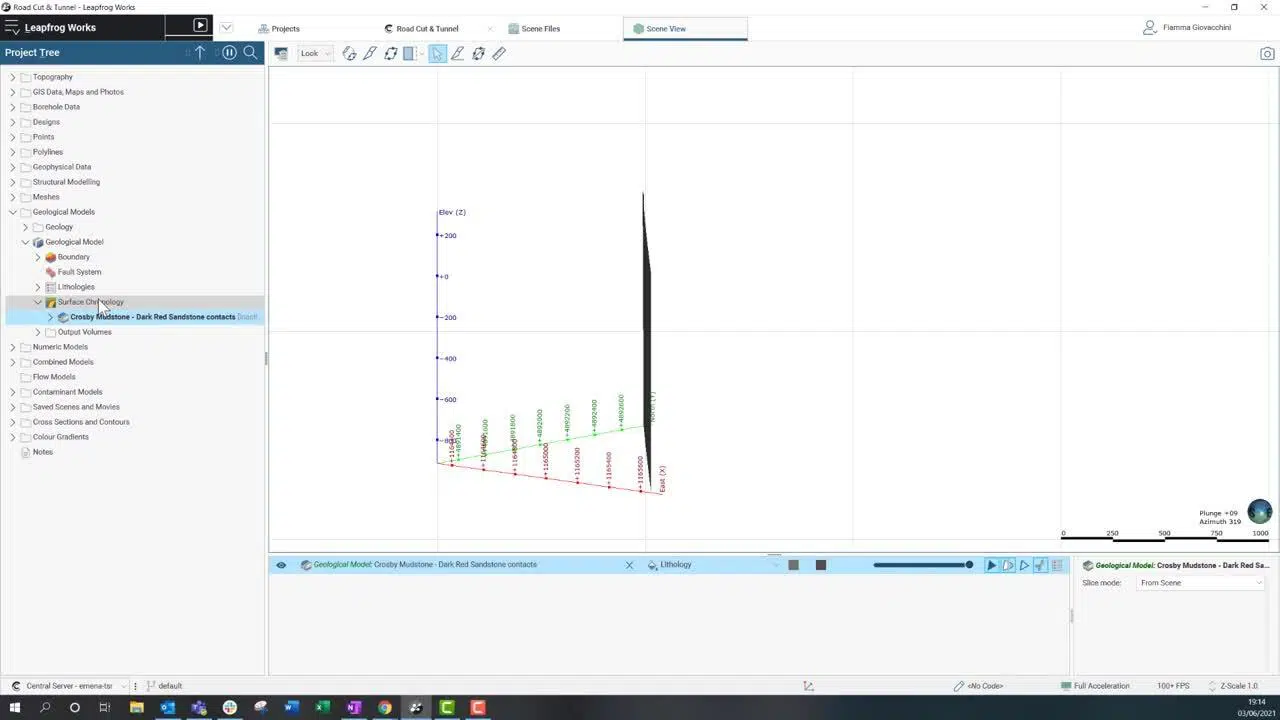Adjust the surface opacity slider

point(923,565)
